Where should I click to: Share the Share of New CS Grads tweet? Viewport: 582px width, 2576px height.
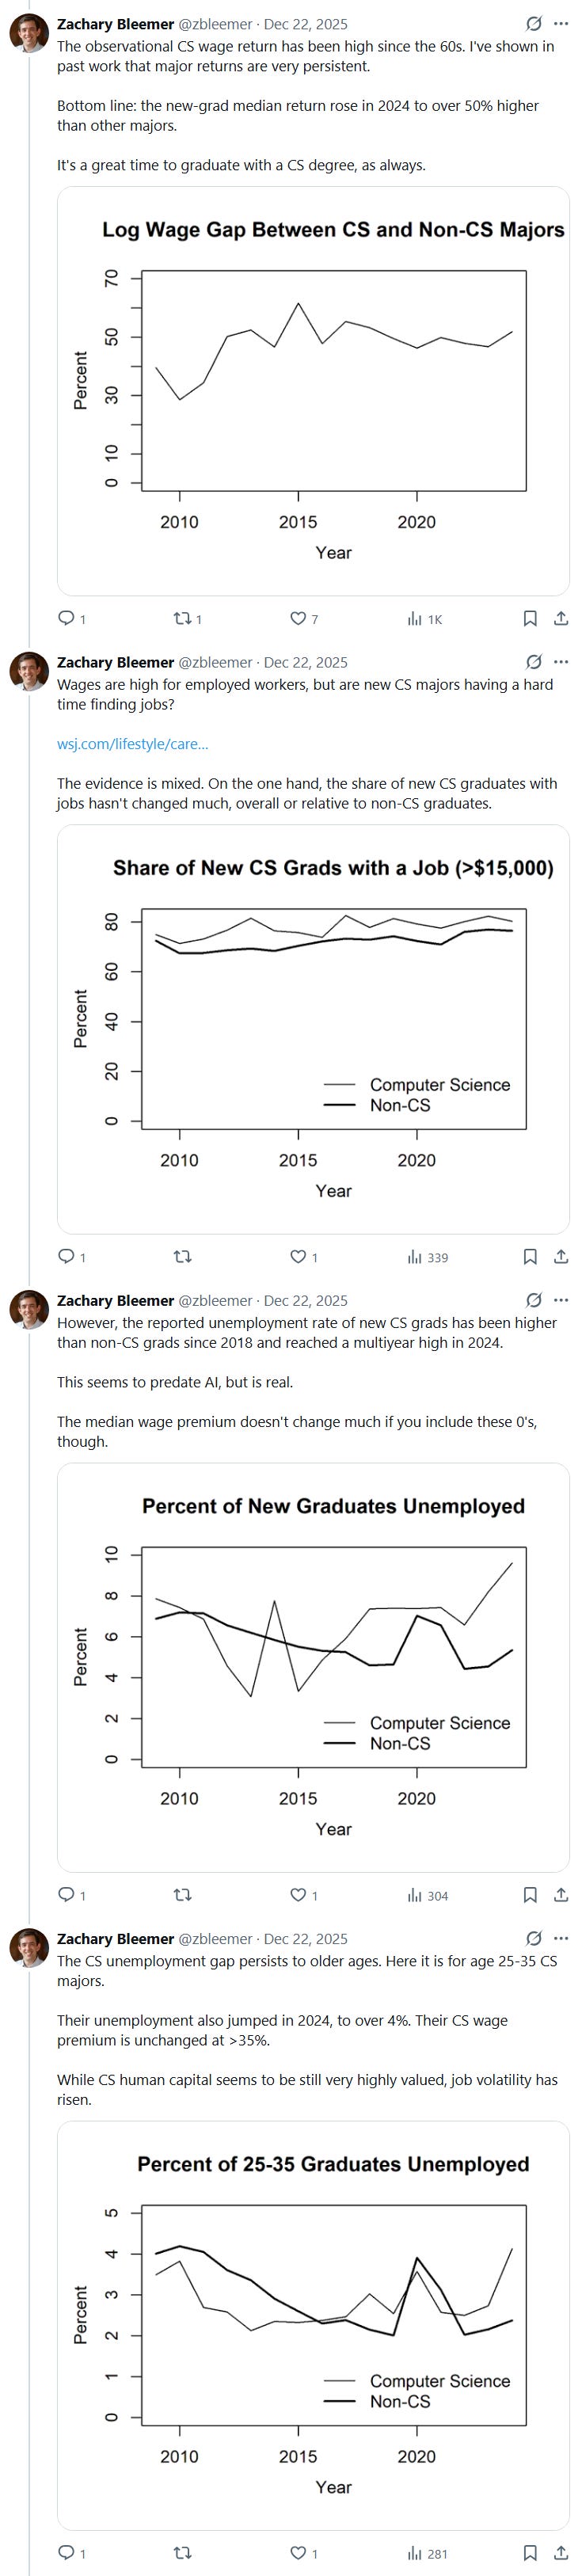click(x=561, y=1257)
